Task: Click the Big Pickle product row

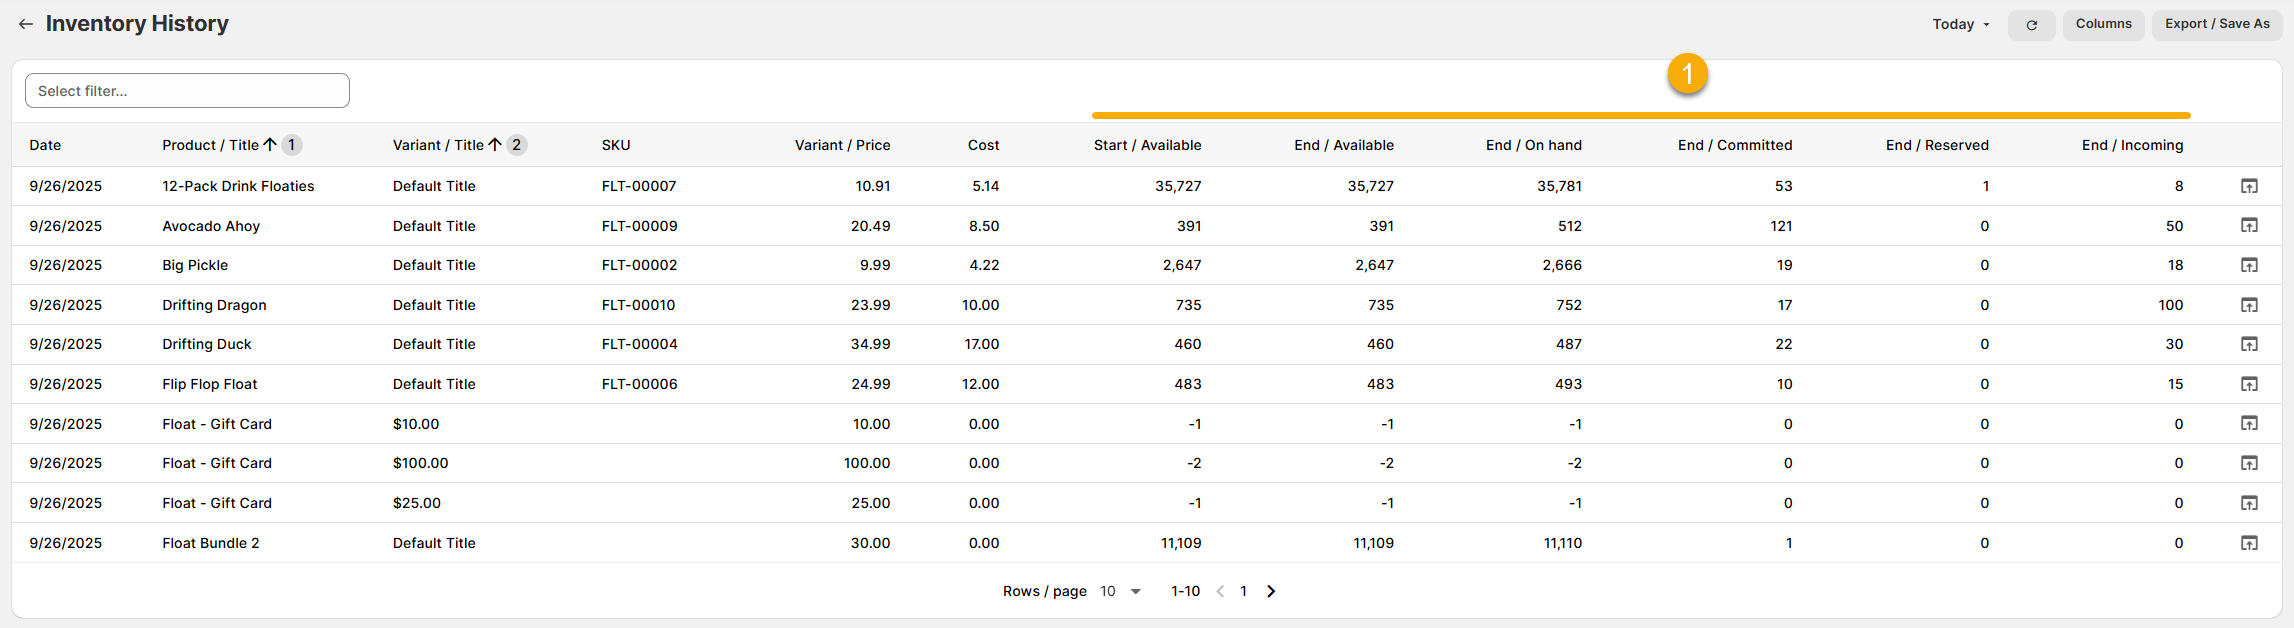Action: tap(195, 265)
